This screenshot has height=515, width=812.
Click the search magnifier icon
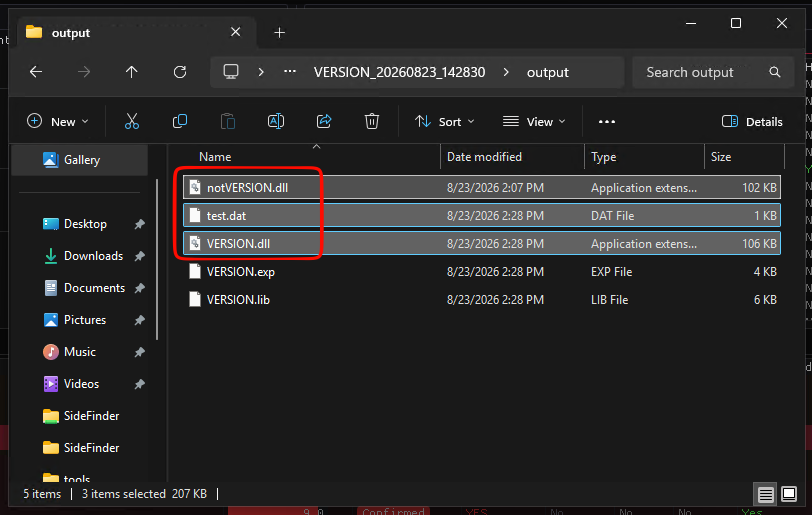(x=775, y=72)
